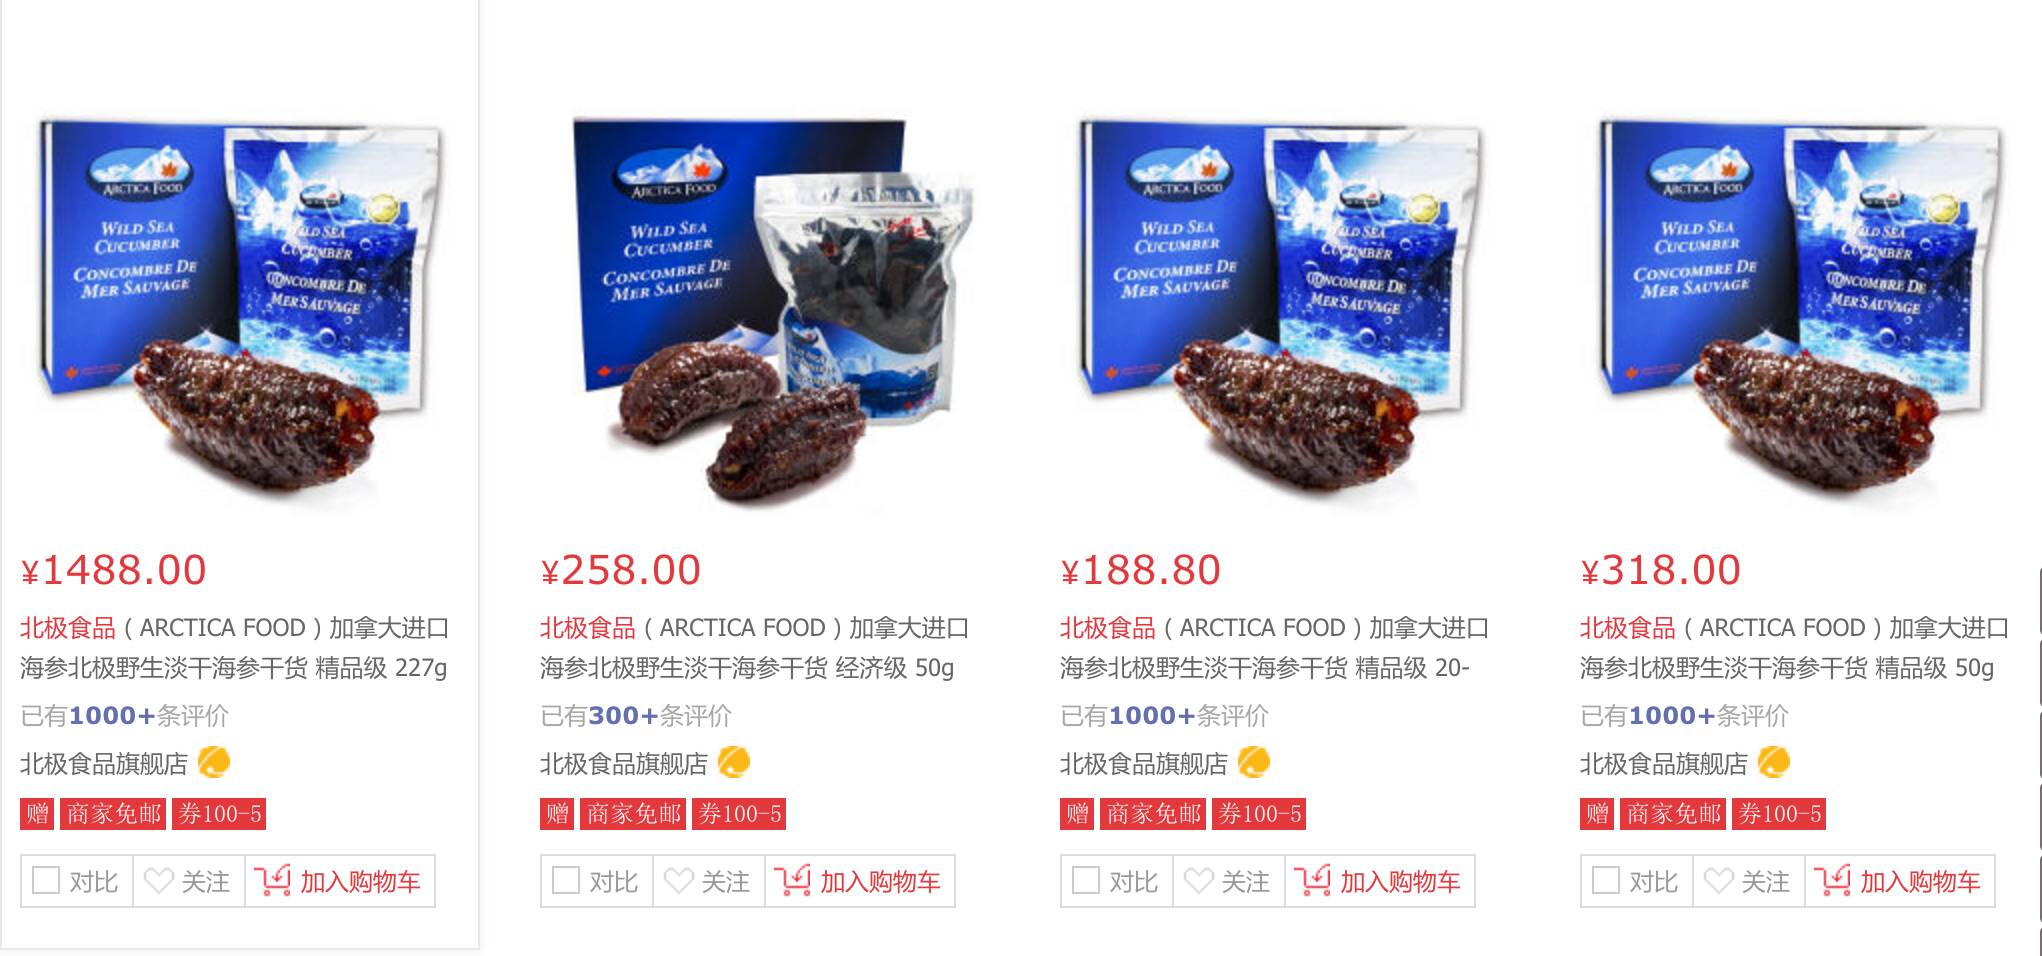Click the heart 关注 icon on the ¥318.00 product
This screenshot has width=2042, height=956.
(1719, 881)
